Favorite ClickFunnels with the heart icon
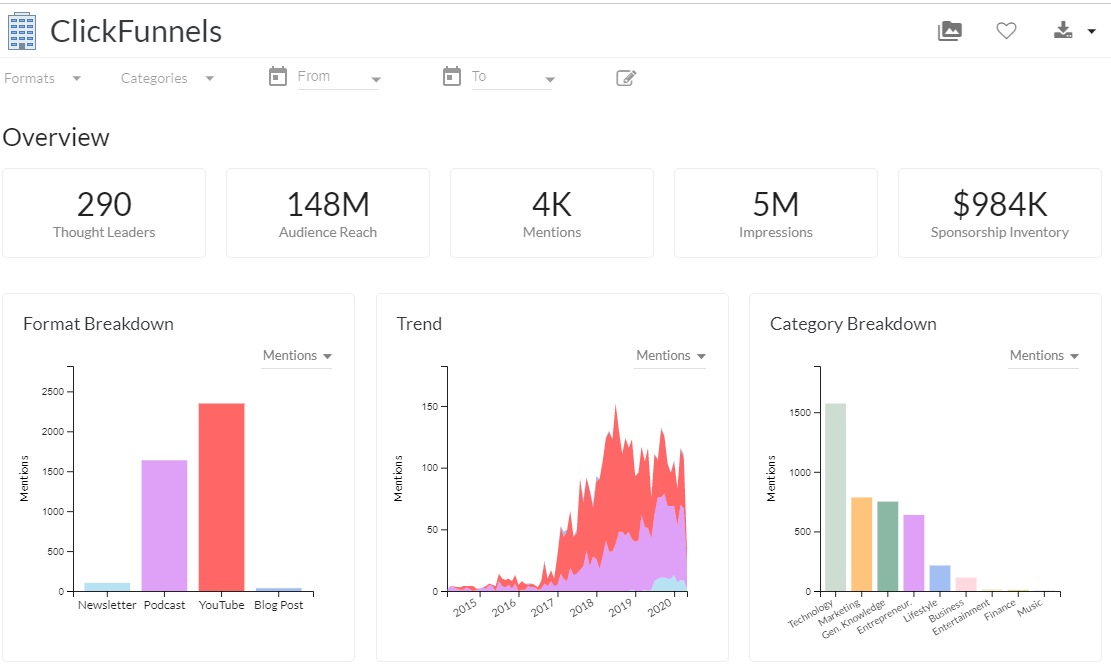Viewport: 1111px width, 665px height. 1006,30
